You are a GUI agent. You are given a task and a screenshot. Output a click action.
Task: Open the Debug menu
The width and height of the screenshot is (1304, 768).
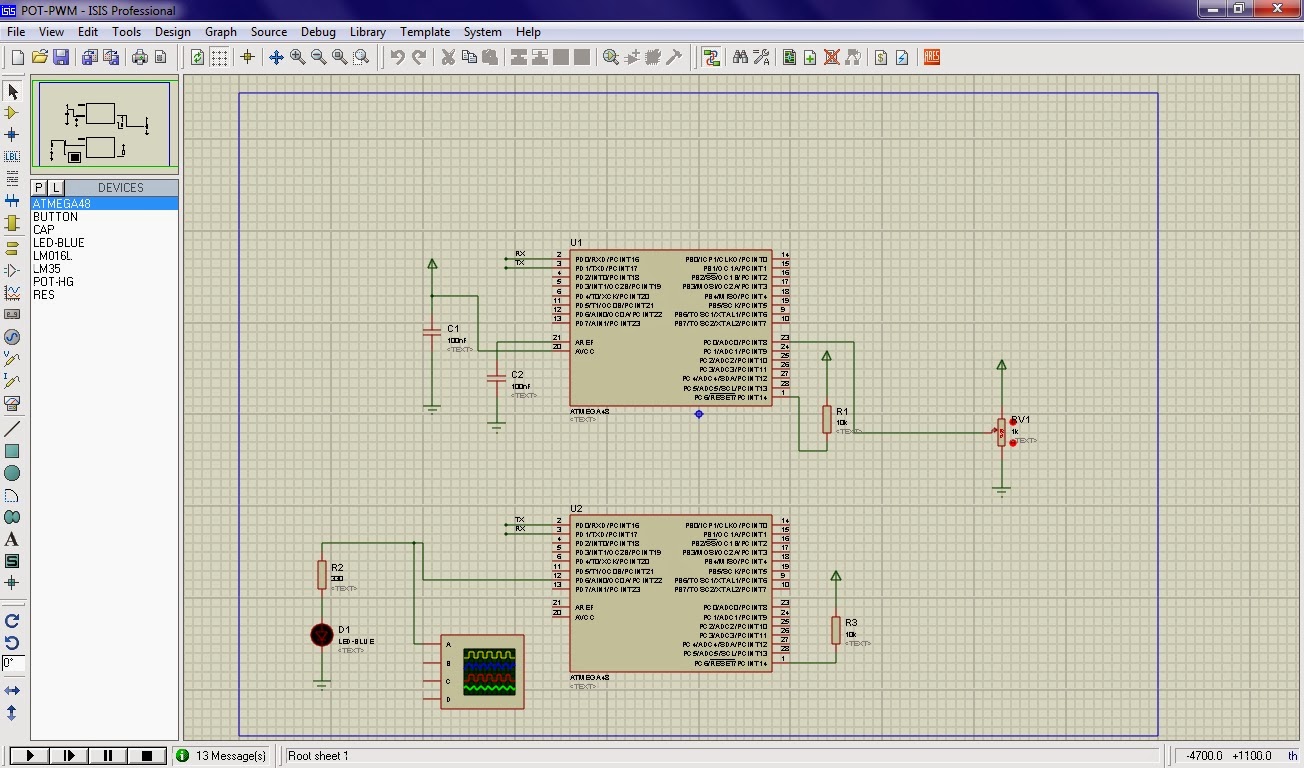(x=318, y=31)
